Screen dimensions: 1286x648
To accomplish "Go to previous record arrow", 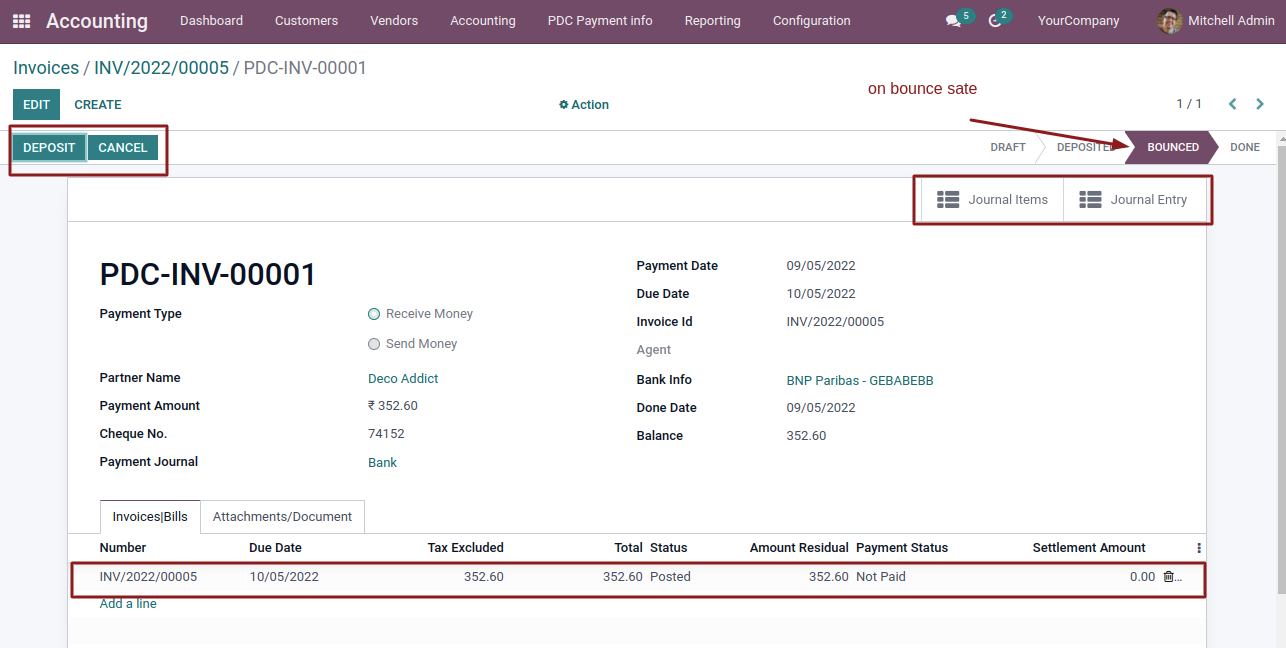I will tap(1232, 104).
